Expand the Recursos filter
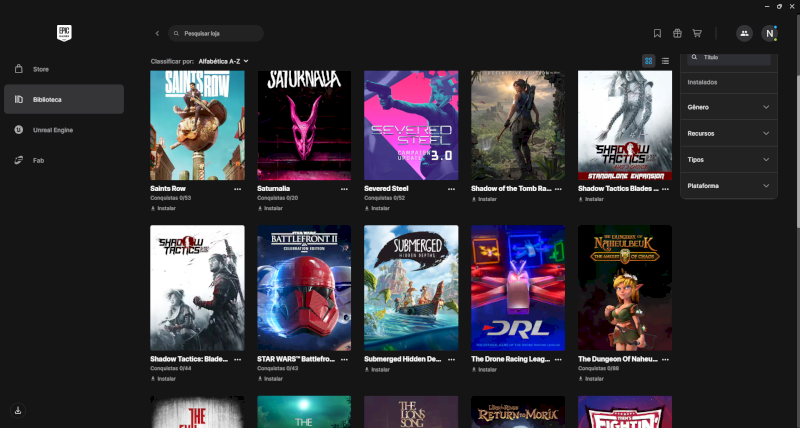 (x=729, y=133)
